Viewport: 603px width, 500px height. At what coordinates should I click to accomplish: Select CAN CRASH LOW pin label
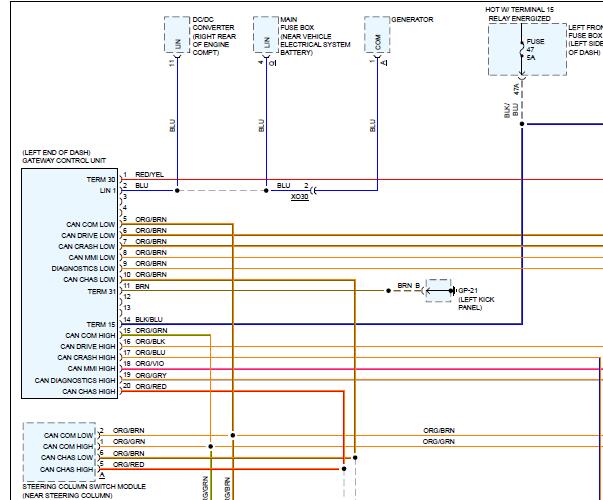click(x=87, y=247)
